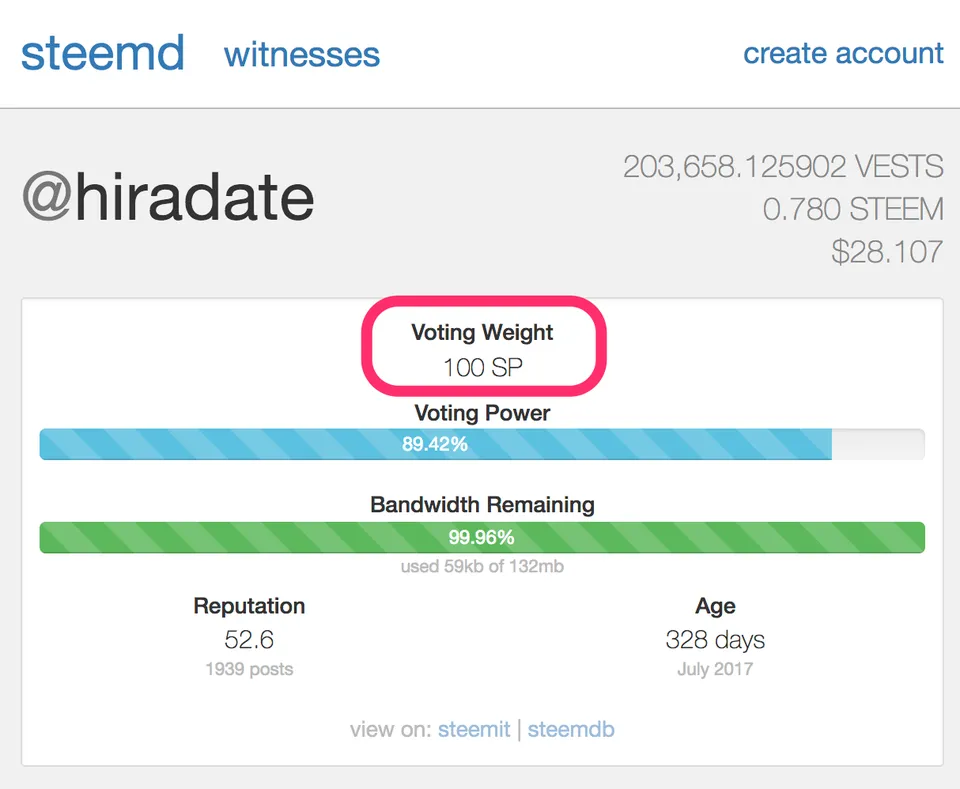
Task: Select the 100 SP value
Action: pyautogui.click(x=482, y=367)
